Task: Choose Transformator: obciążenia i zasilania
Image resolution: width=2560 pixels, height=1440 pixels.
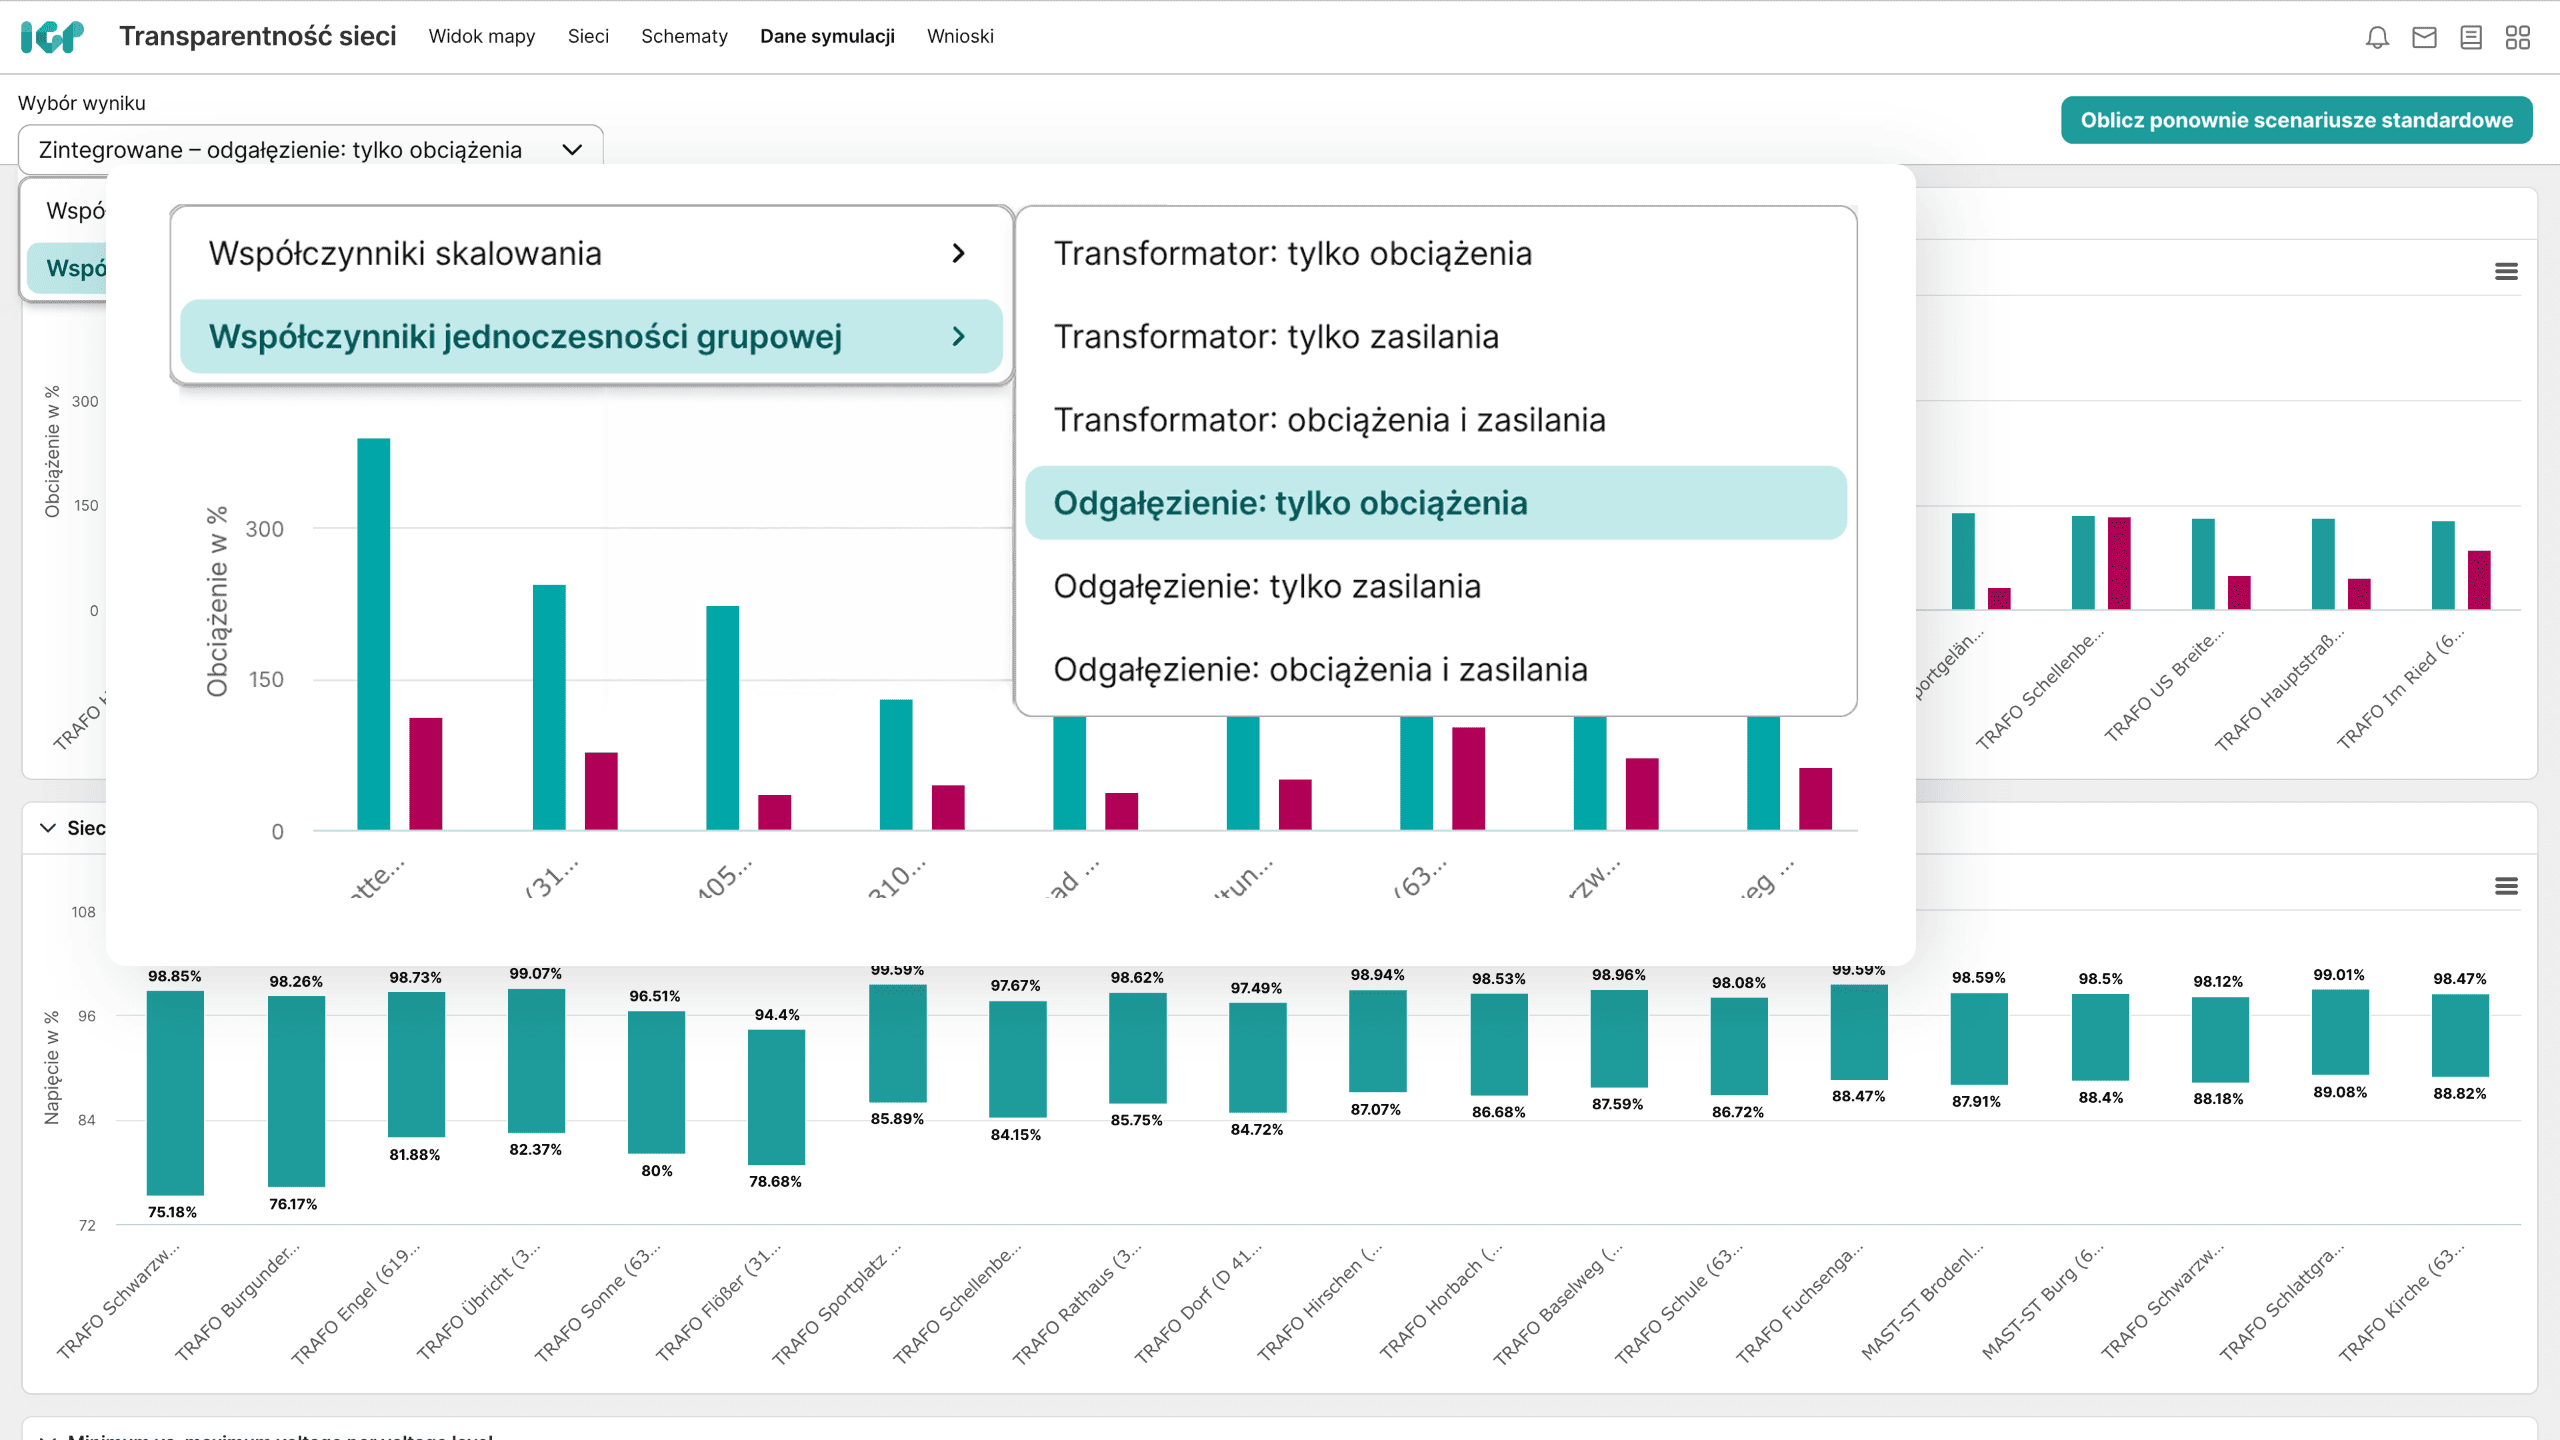Action: point(1329,420)
